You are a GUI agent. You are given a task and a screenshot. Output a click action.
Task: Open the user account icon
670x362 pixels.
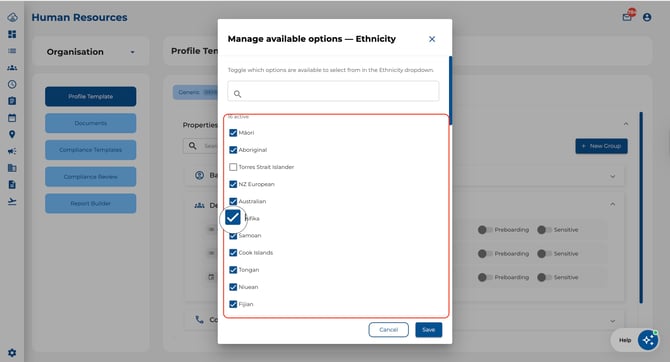[x=647, y=17]
